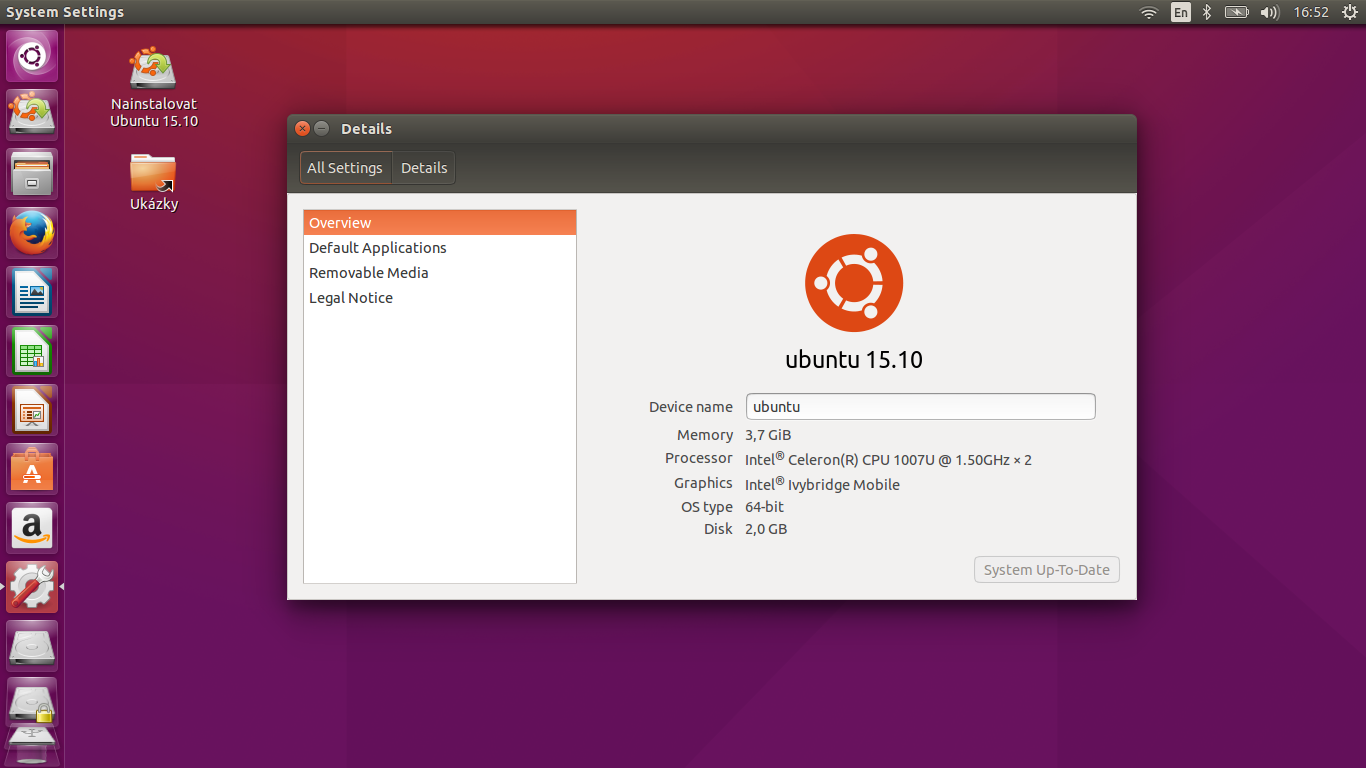Select Overview in the sidebar

click(x=440, y=223)
